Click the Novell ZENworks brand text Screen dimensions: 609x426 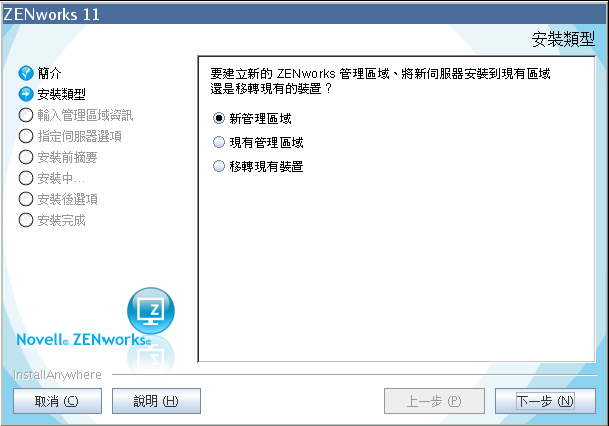(84, 339)
